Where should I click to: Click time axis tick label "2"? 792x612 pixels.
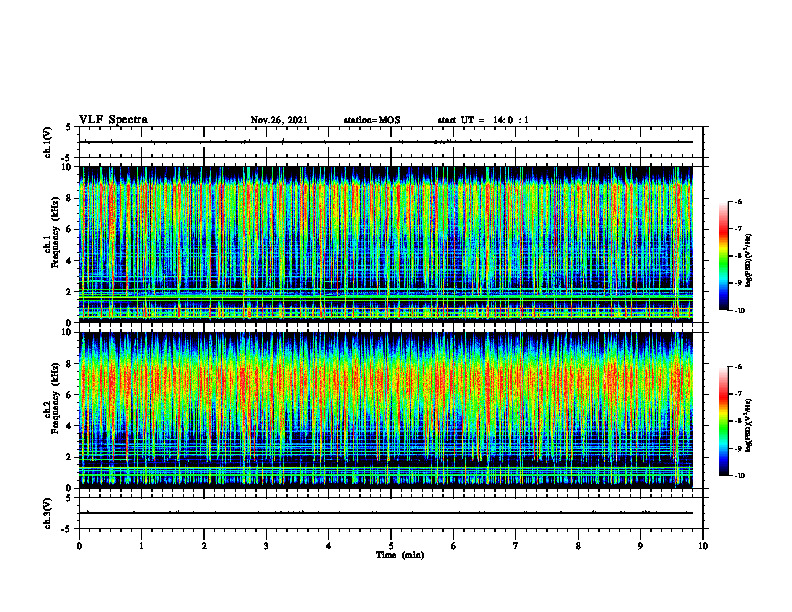click(204, 546)
